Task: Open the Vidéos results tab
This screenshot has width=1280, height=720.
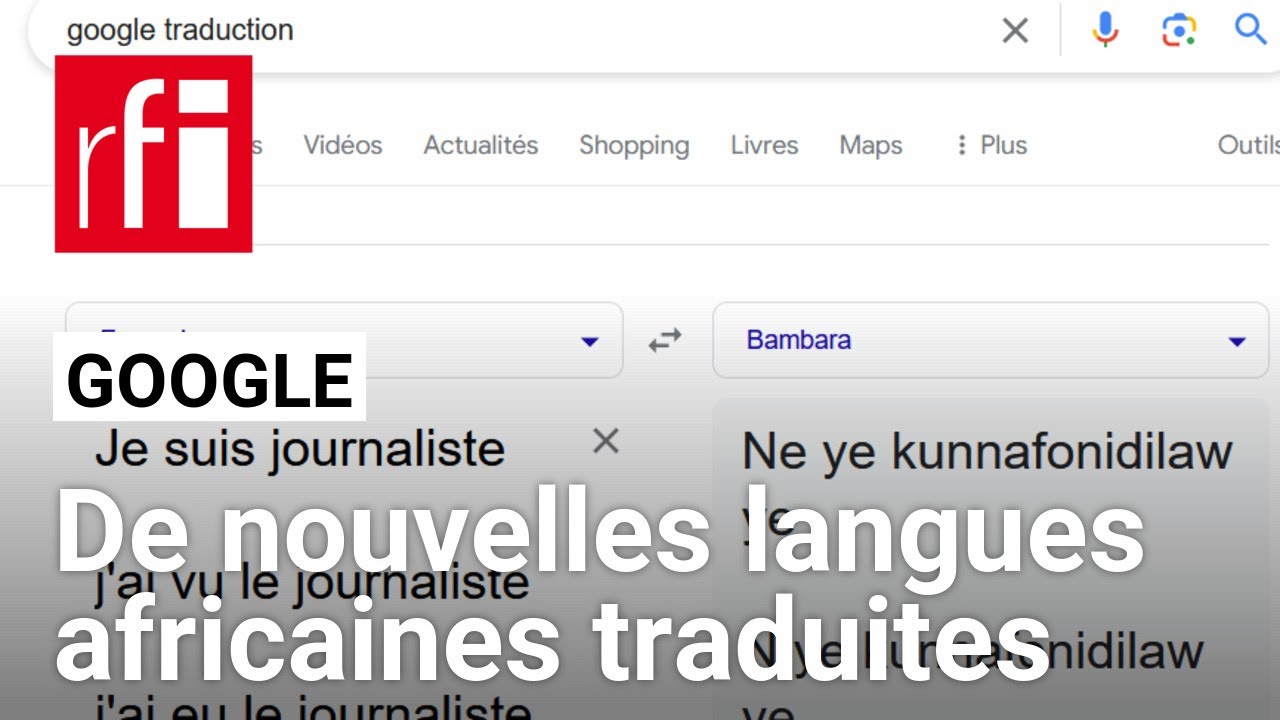Action: click(343, 145)
